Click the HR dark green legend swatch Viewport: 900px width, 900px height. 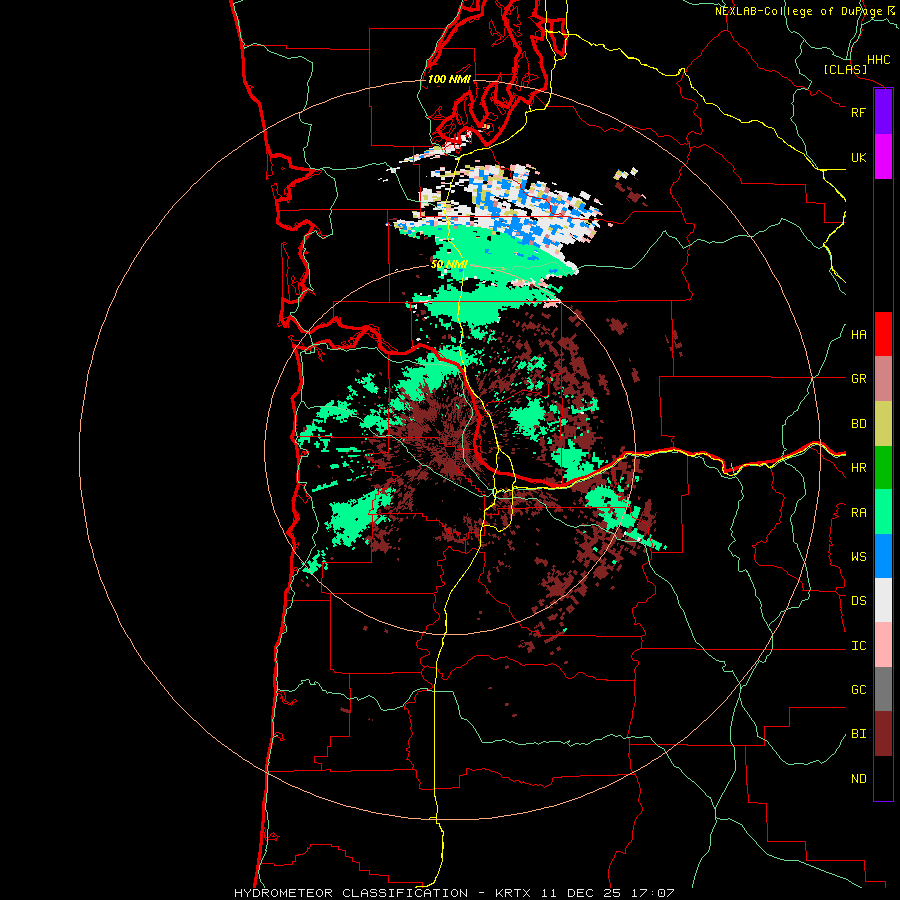(883, 468)
